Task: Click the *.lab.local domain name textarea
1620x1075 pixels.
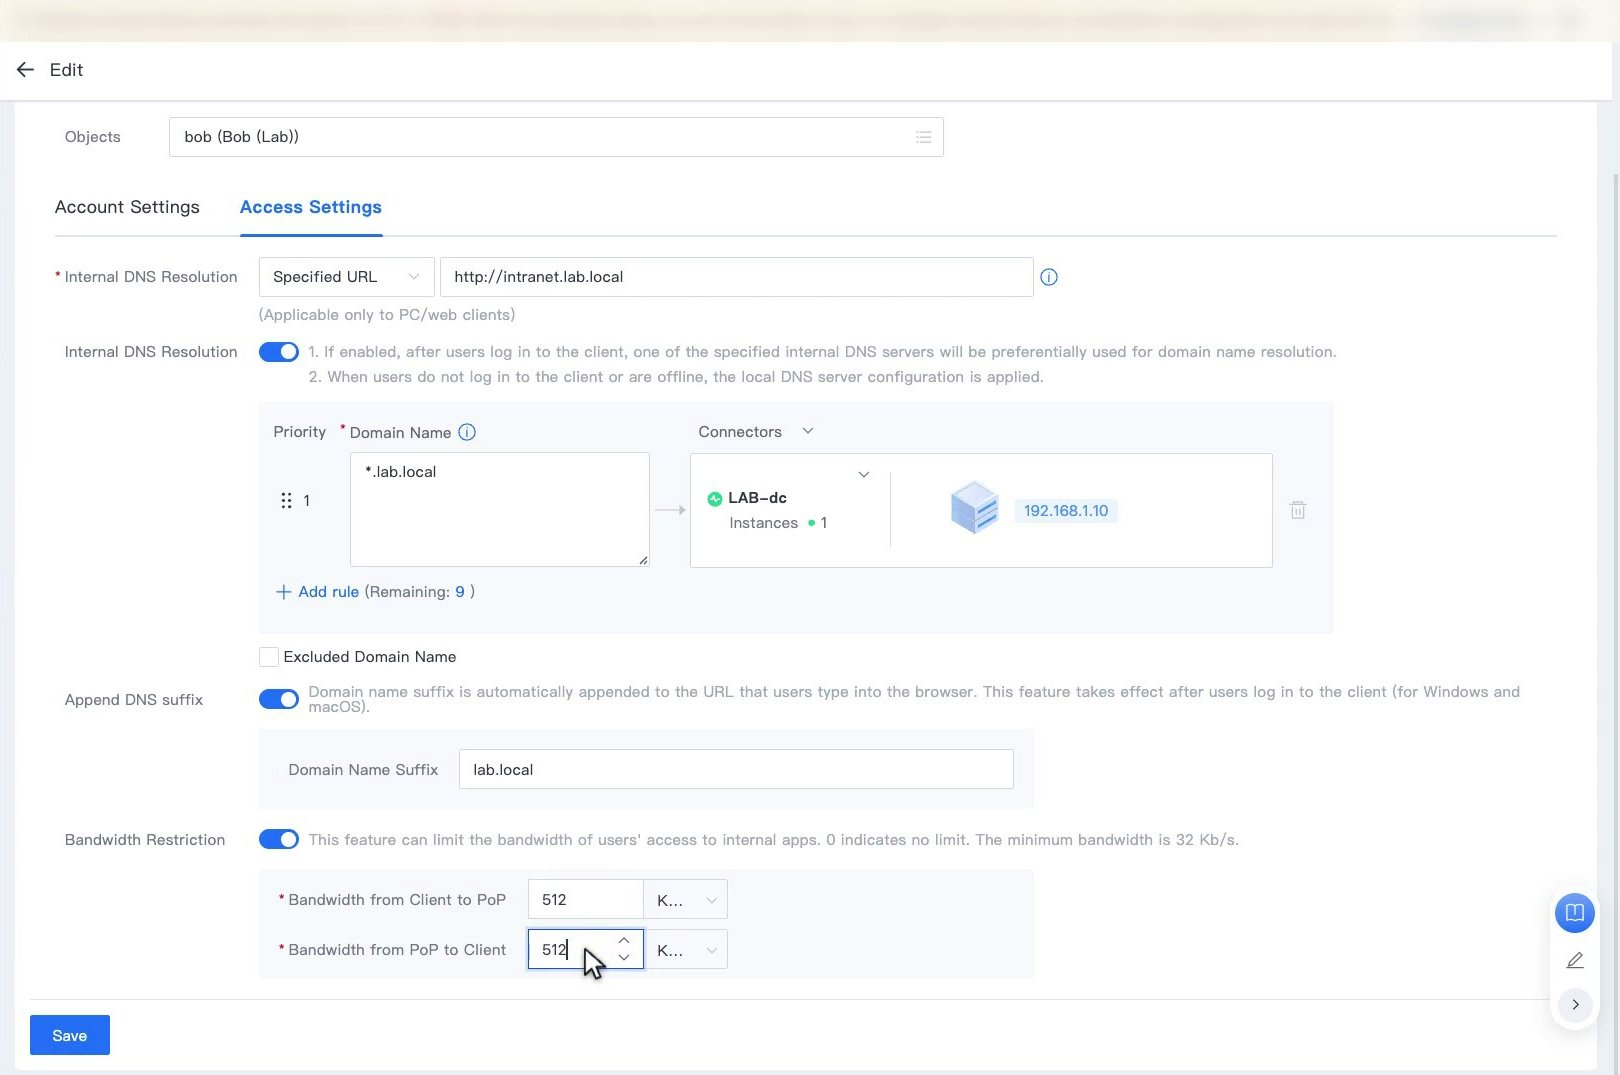Action: tap(500, 509)
